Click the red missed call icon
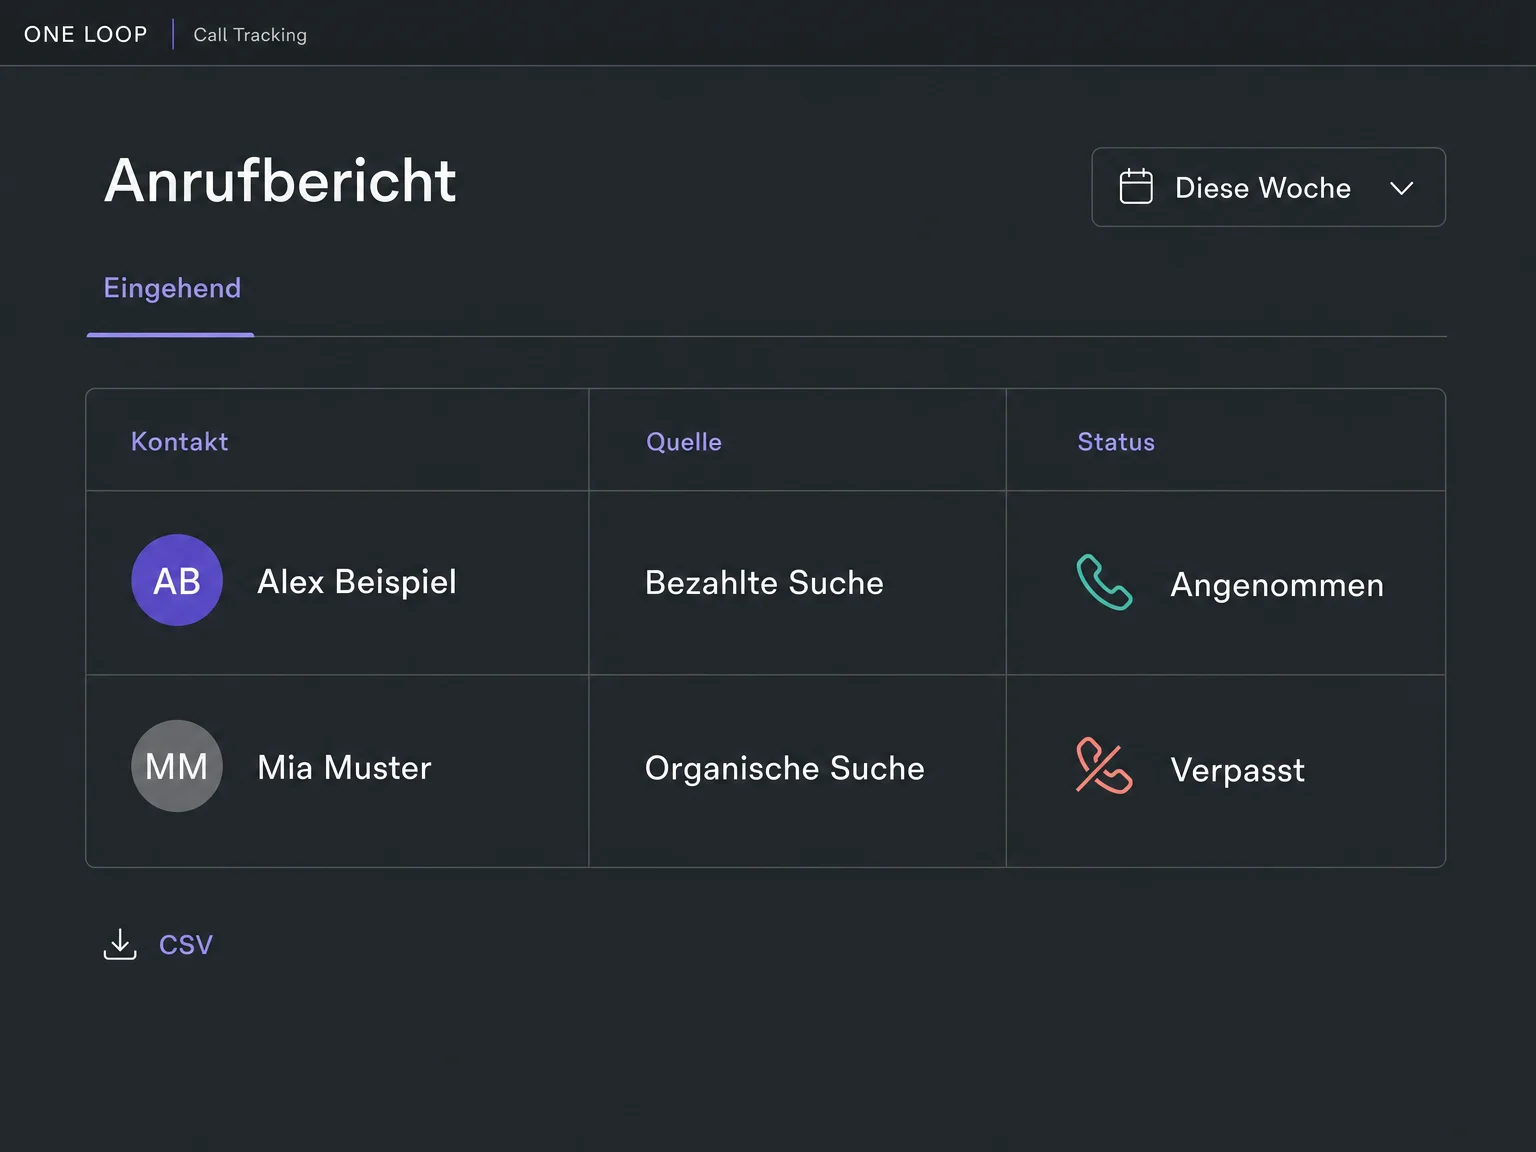 tap(1104, 766)
